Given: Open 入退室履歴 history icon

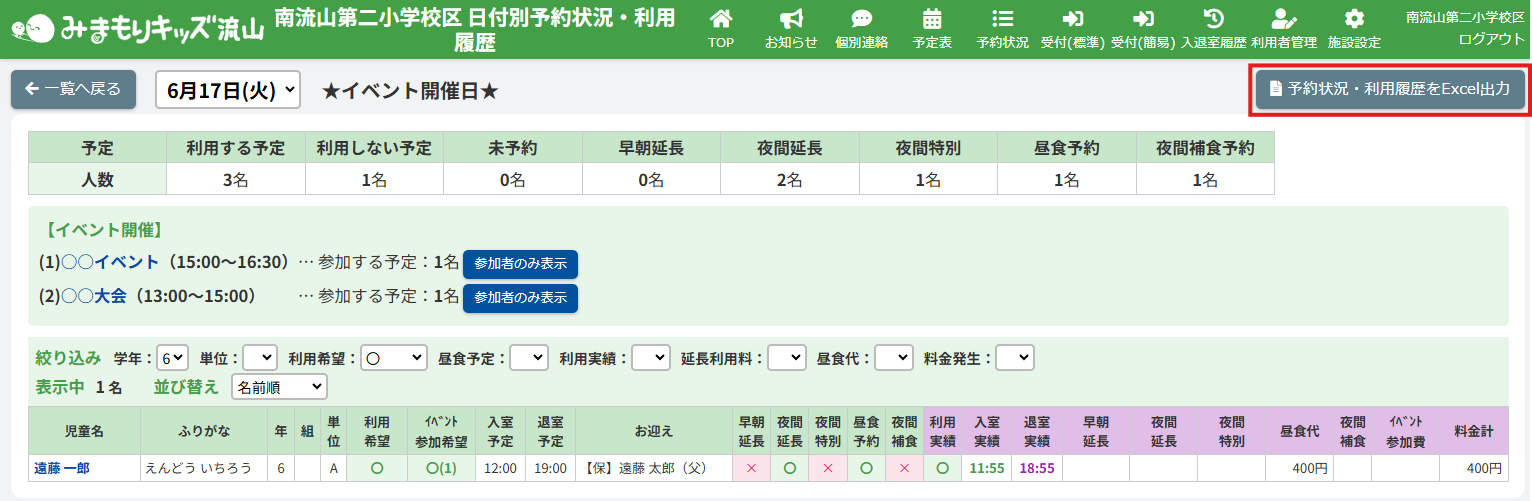Looking at the screenshot, I should click(1213, 29).
